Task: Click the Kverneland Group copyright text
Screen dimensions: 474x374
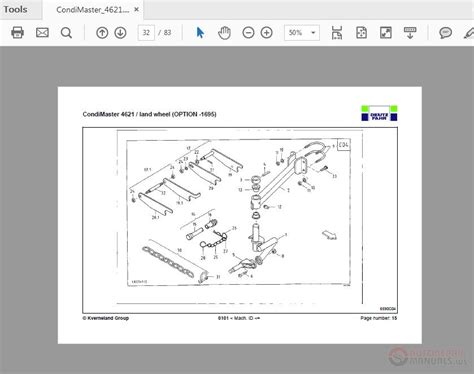Action: [x=106, y=318]
